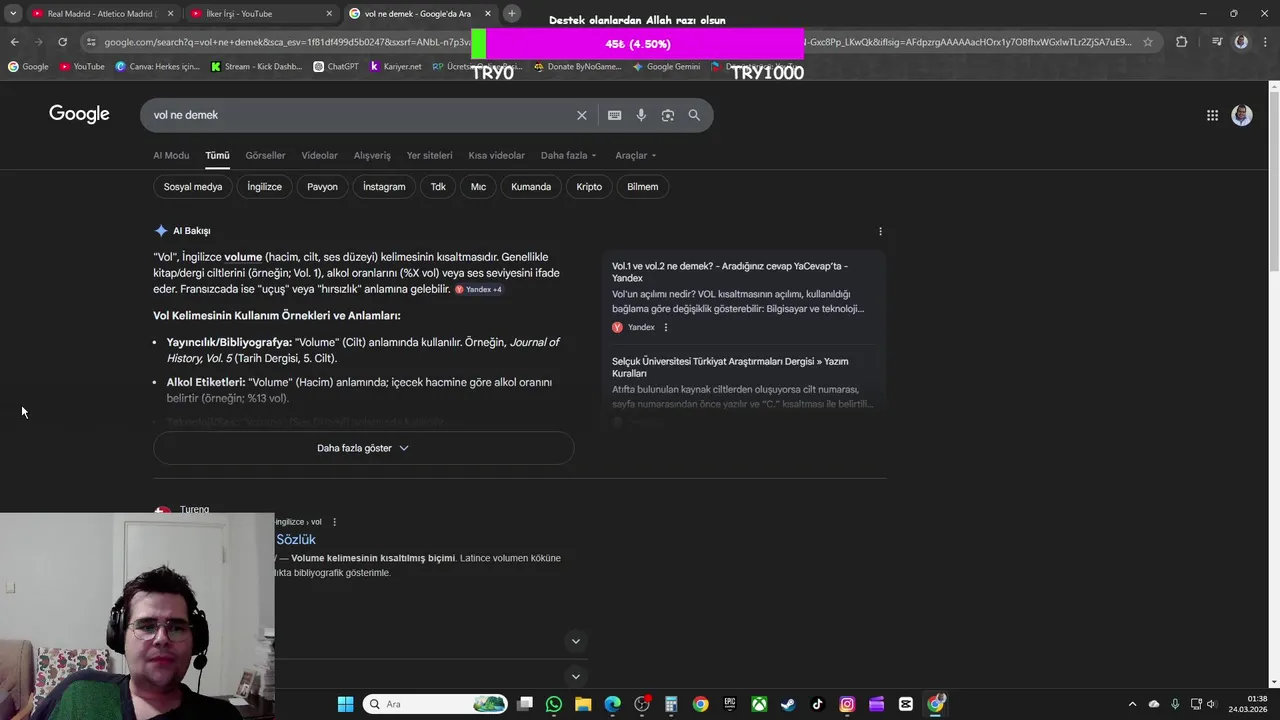Screen dimensions: 1280x720
Task: Open Epic Games Launcher from the taskbar
Action: point(730,704)
